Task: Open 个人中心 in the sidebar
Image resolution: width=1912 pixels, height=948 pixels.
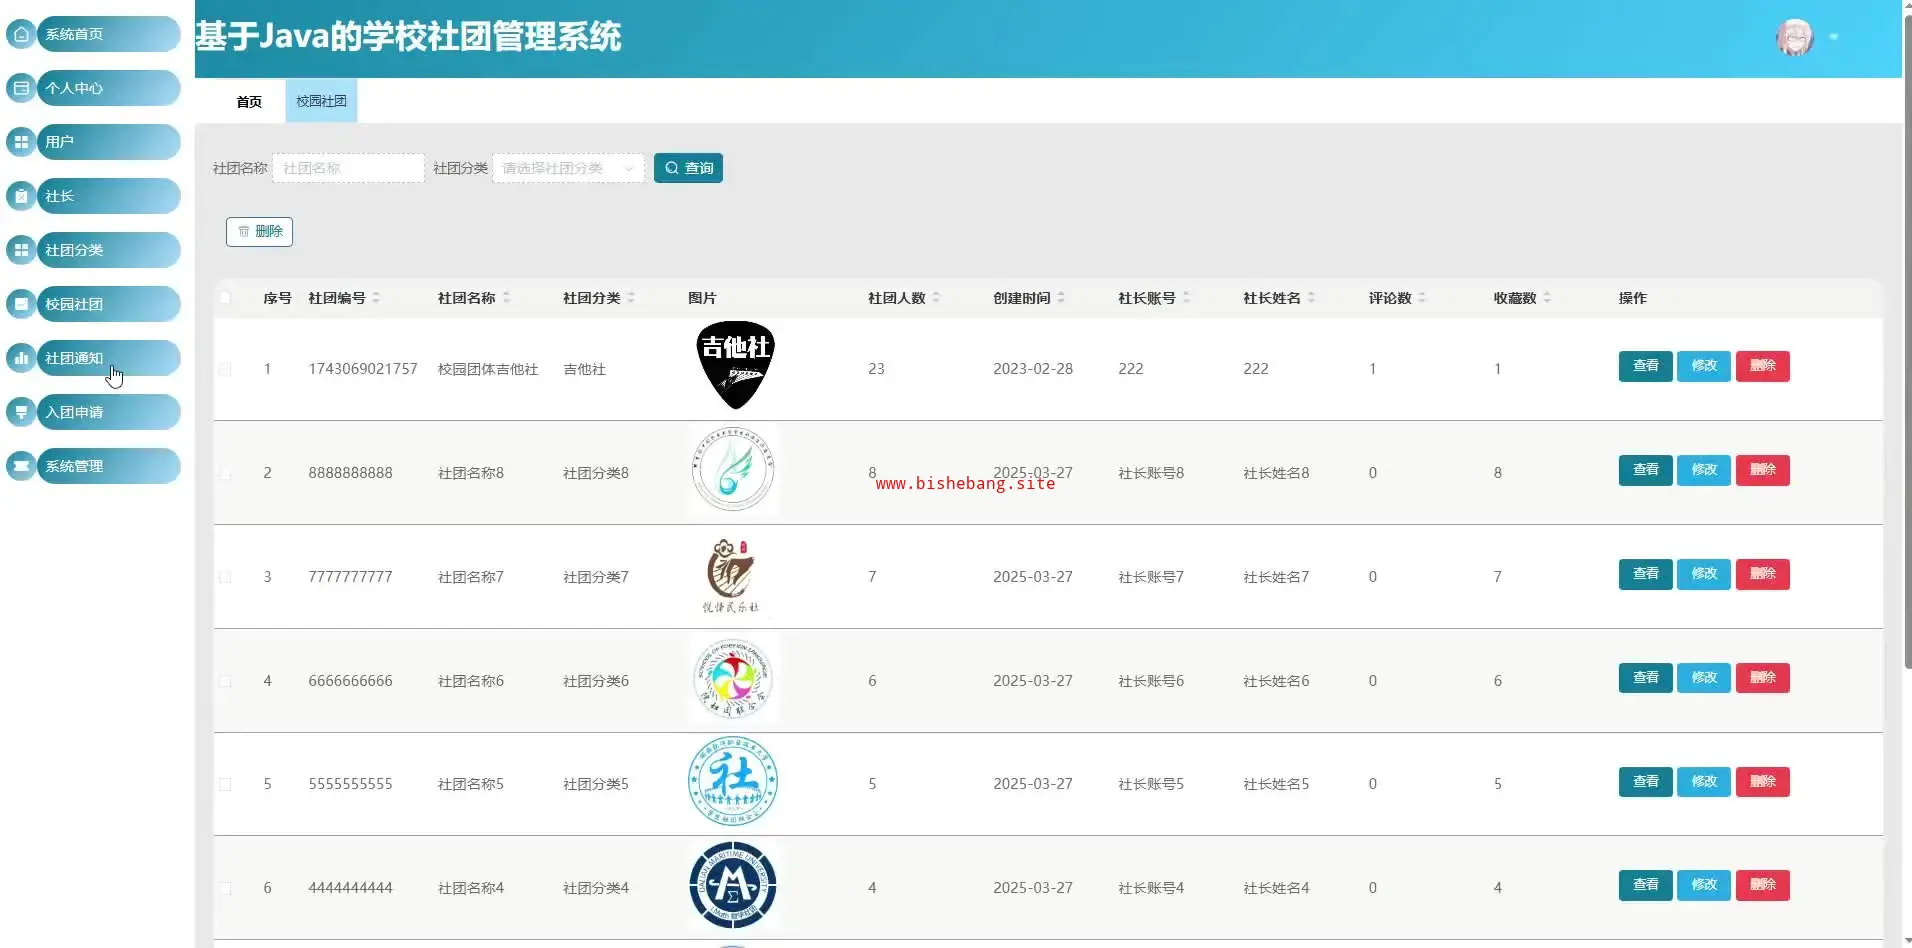Action: (108, 88)
